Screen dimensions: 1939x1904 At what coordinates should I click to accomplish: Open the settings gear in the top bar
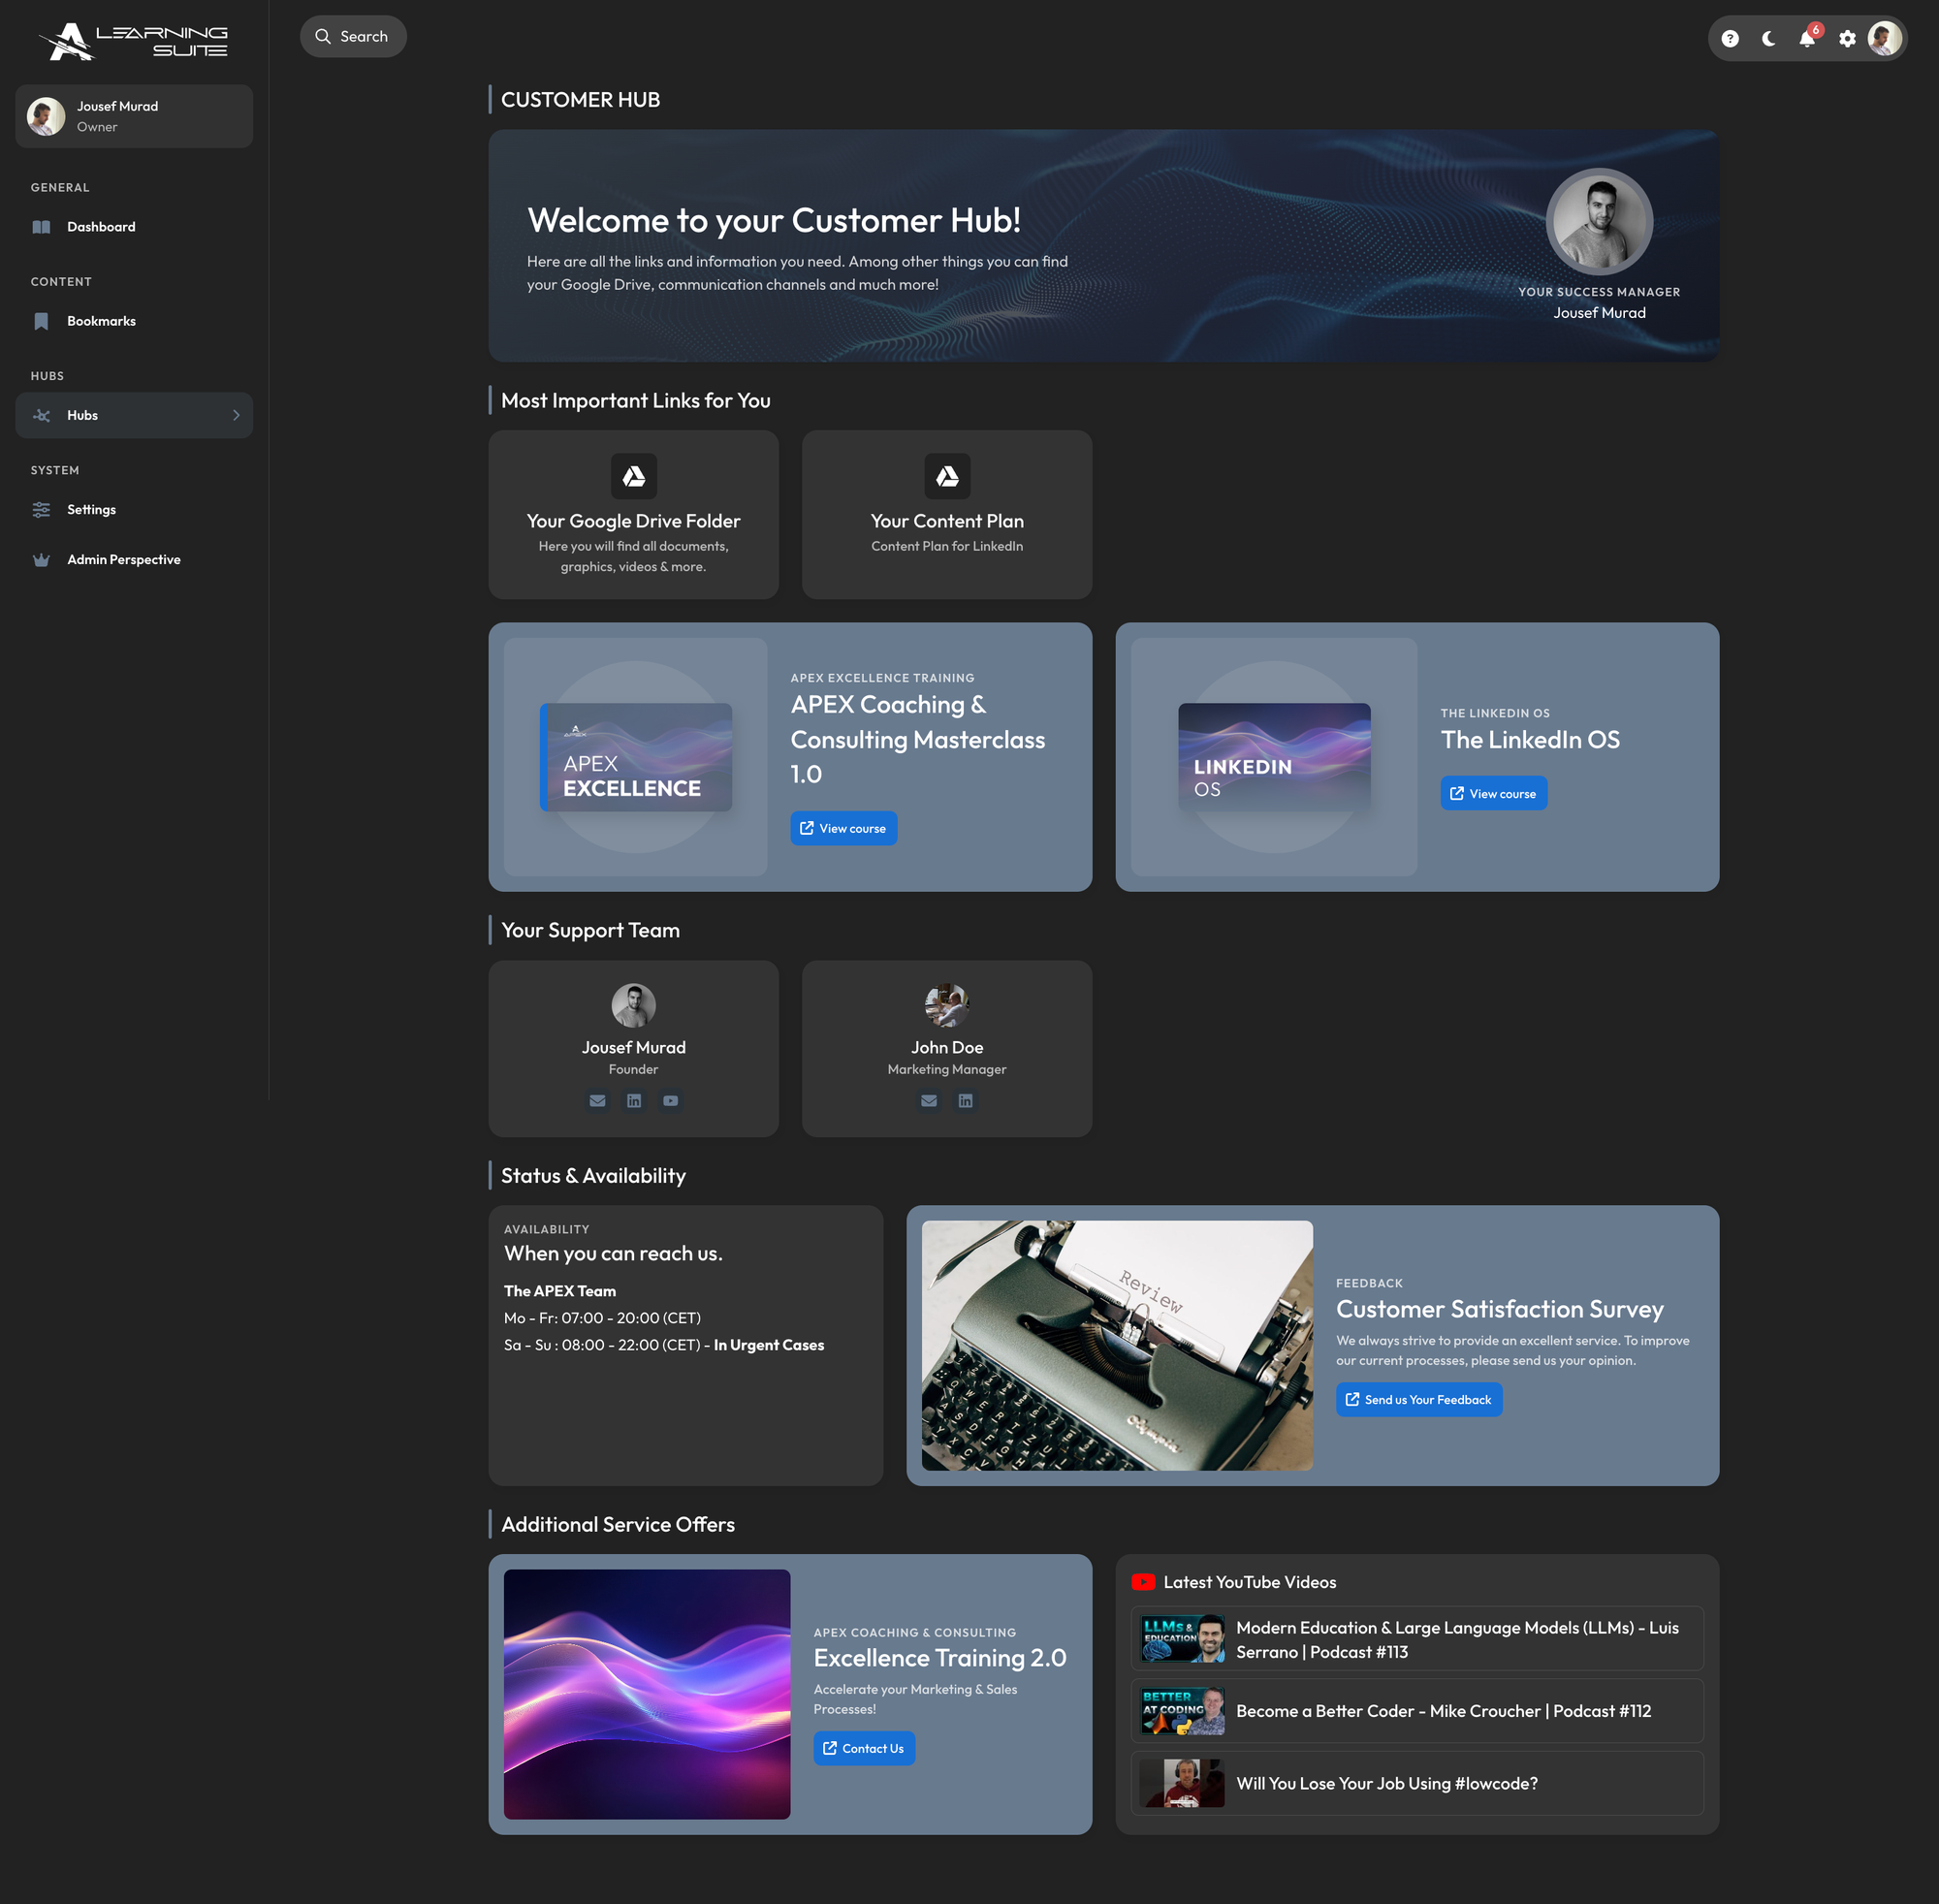(1846, 38)
